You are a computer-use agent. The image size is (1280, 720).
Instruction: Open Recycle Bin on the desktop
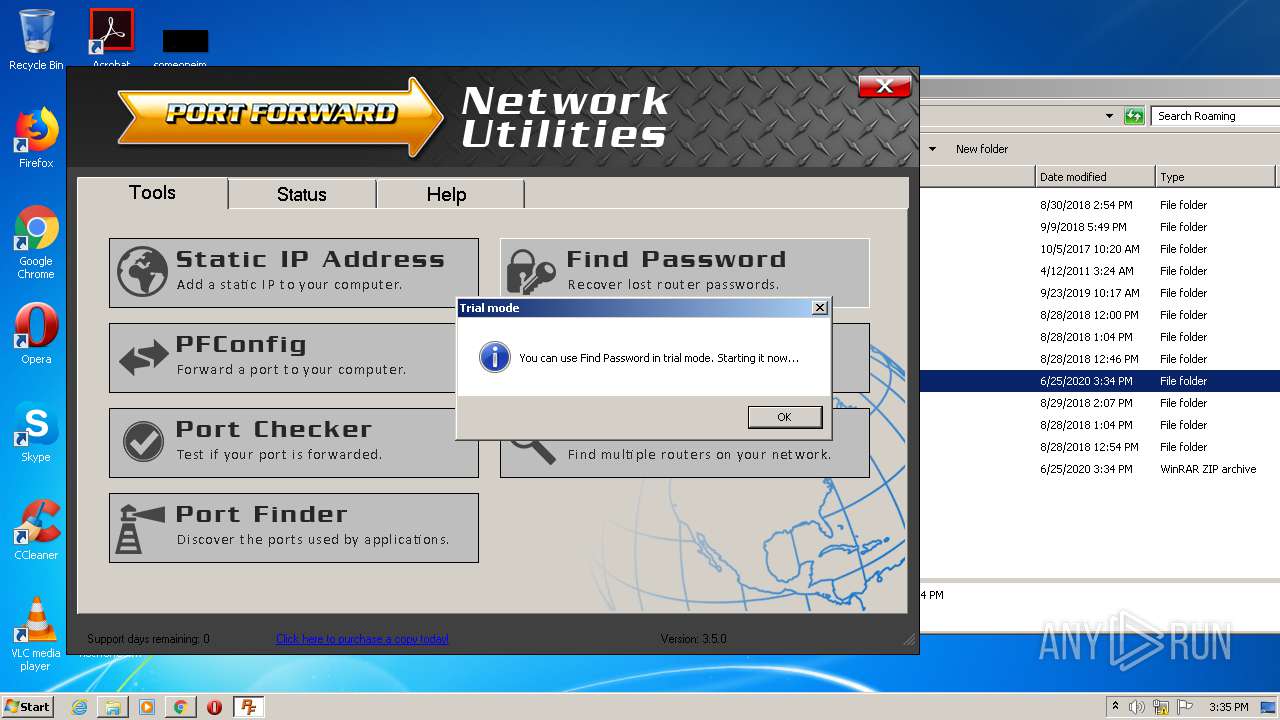pyautogui.click(x=36, y=40)
